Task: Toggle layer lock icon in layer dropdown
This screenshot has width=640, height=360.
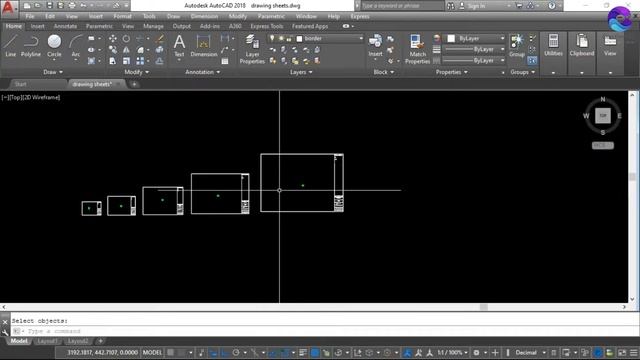Action: tap(289, 38)
